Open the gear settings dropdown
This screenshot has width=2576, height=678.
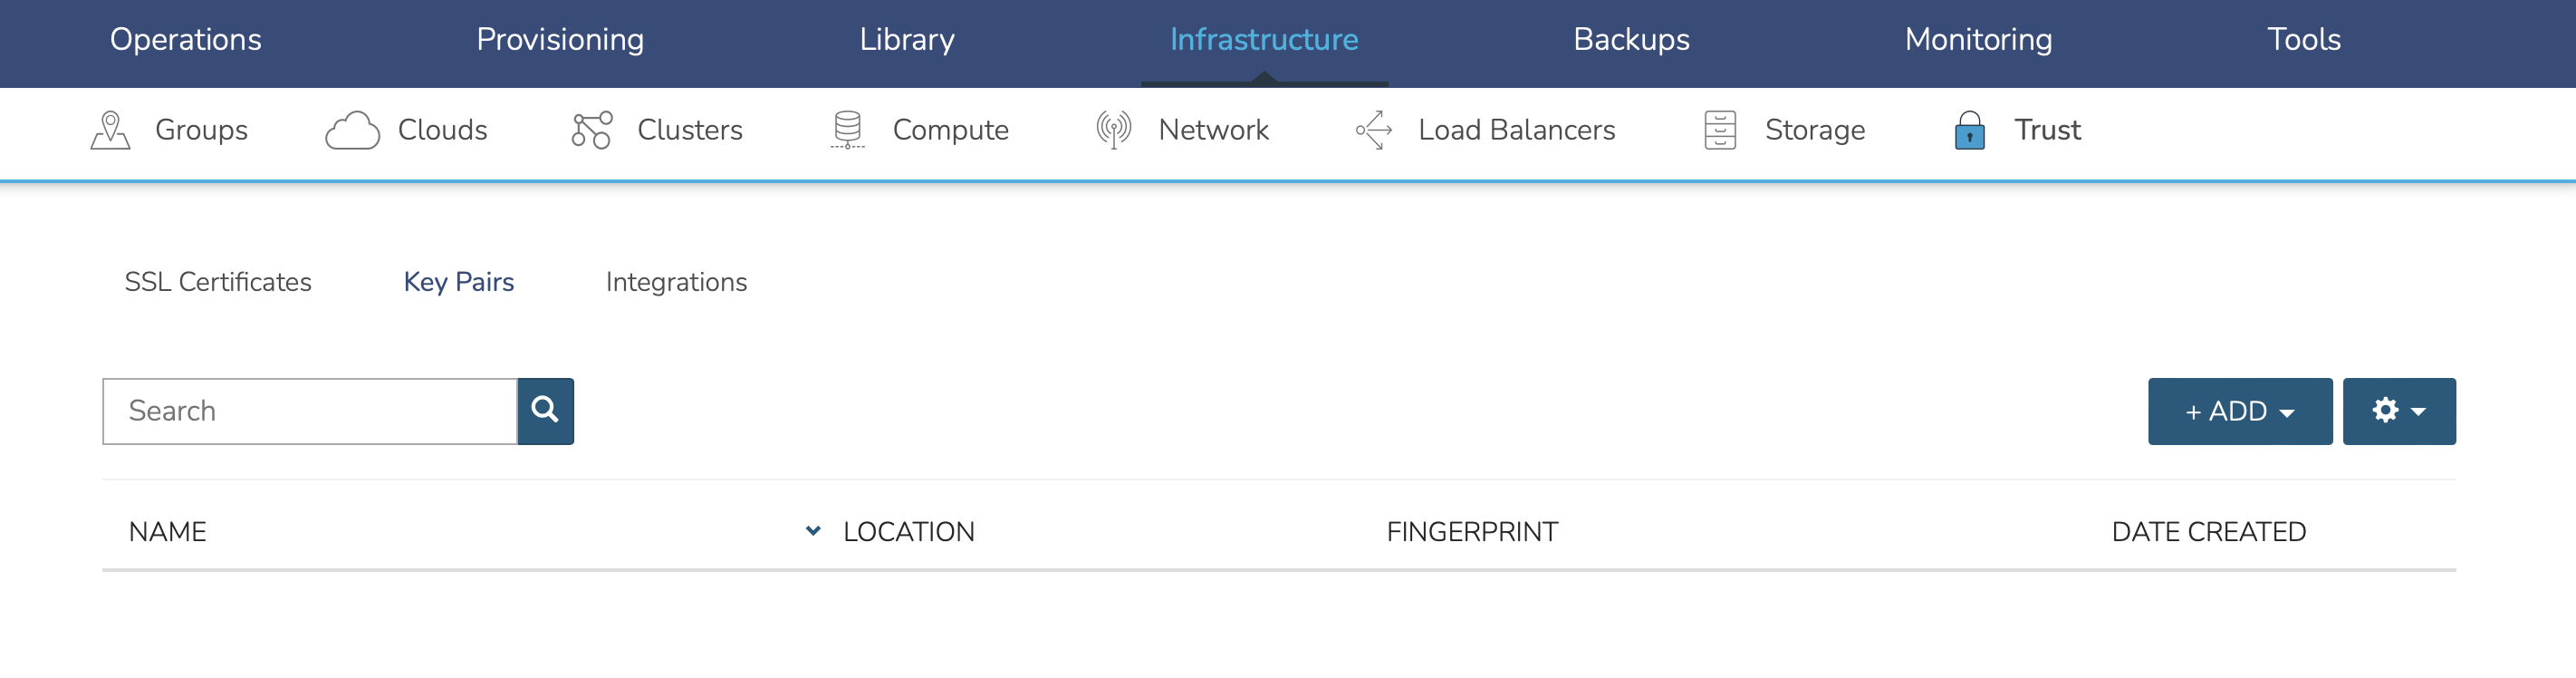pyautogui.click(x=2398, y=411)
